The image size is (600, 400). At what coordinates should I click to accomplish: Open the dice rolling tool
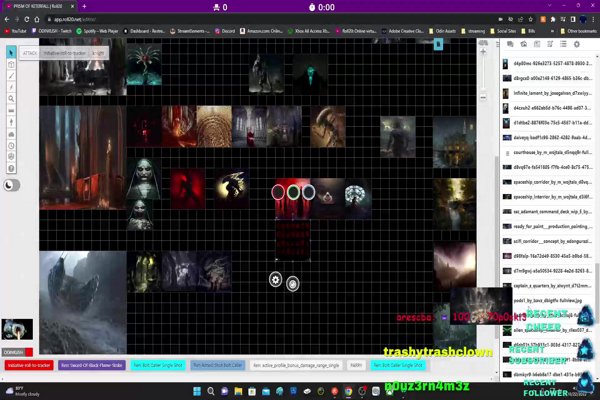[x=11, y=157]
